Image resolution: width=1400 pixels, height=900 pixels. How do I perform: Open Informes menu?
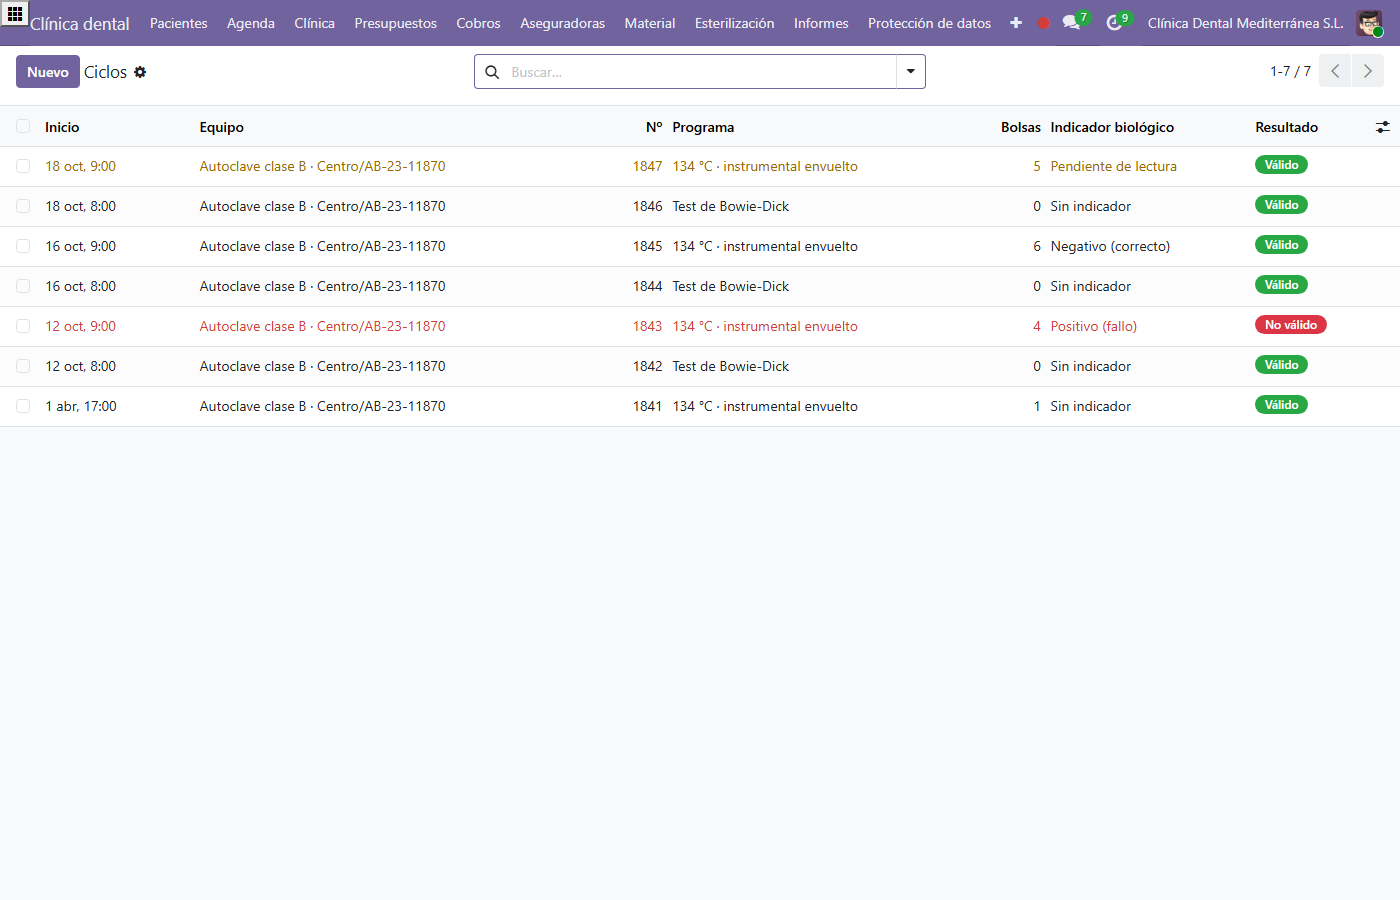821,23
